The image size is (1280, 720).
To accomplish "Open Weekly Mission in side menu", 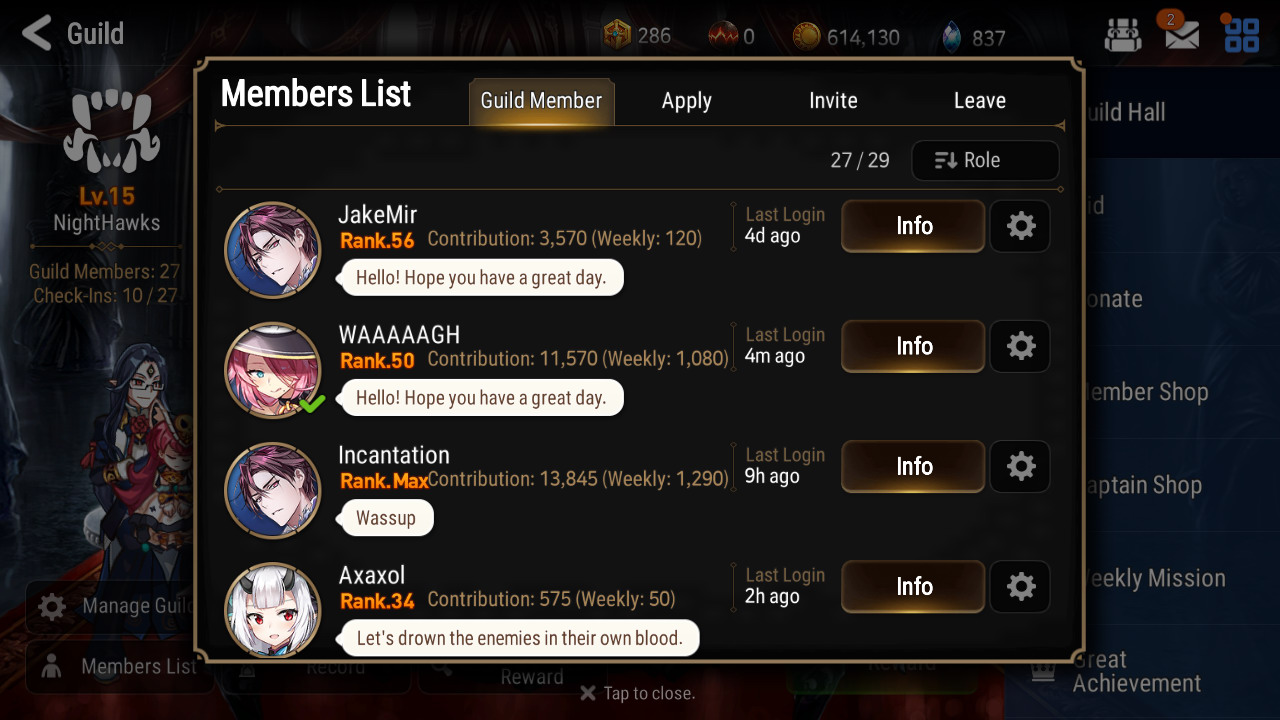I will point(1155,578).
